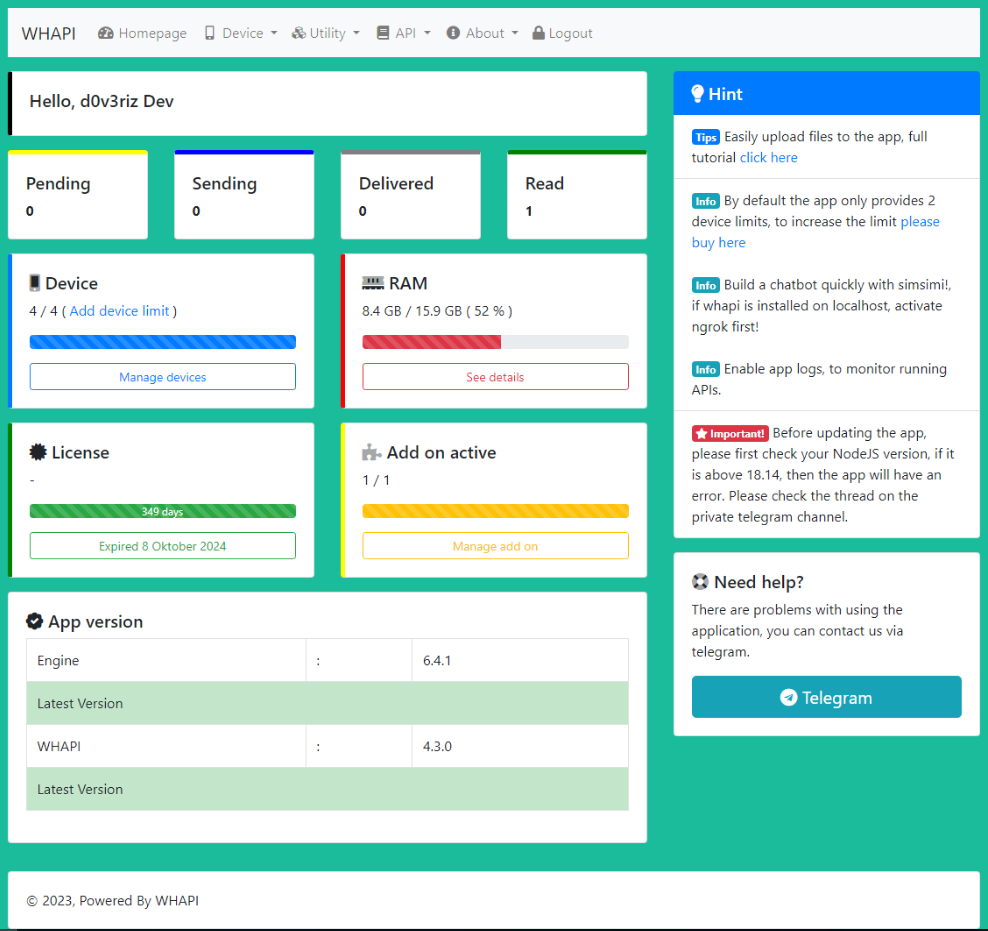Click the WHAPI row label in table
This screenshot has height=931, width=988.
[59, 746]
